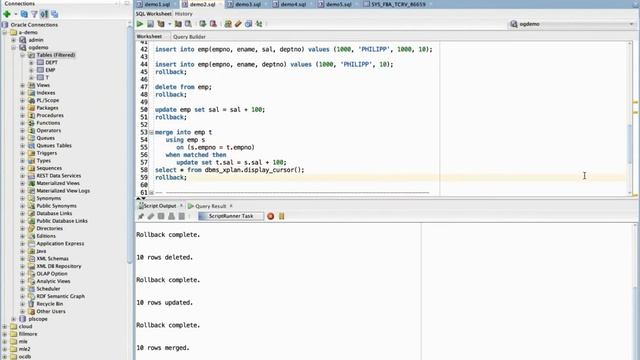Click the Connections tree vertical scrollbar

click(130, 143)
